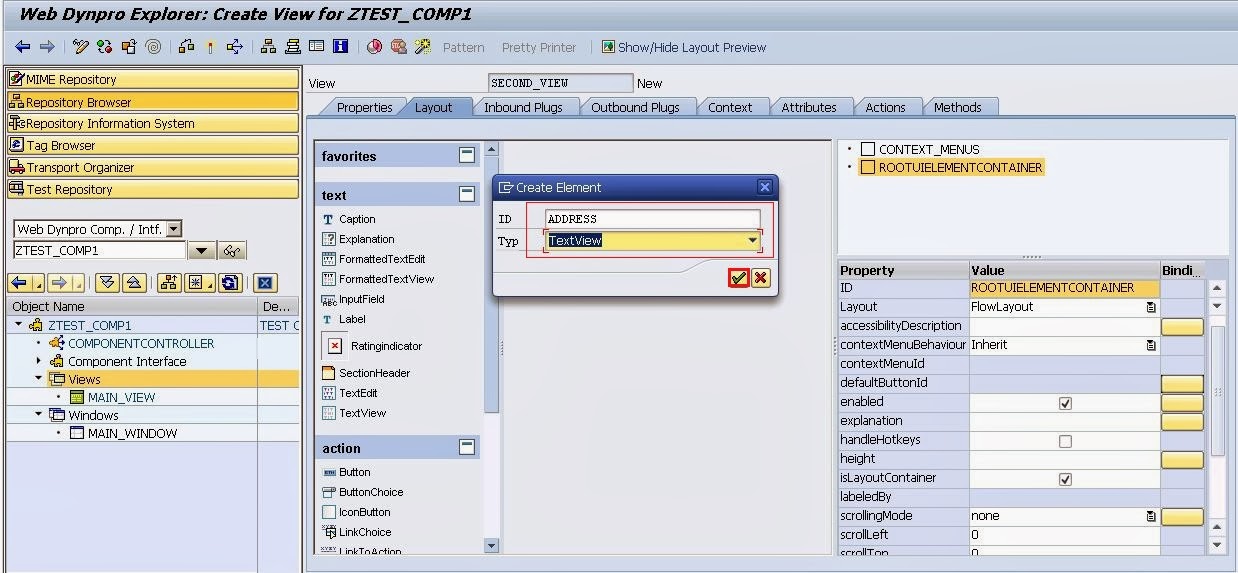Open the scrollingMode value dropdown
The width and height of the screenshot is (1238, 573).
[x=1151, y=517]
